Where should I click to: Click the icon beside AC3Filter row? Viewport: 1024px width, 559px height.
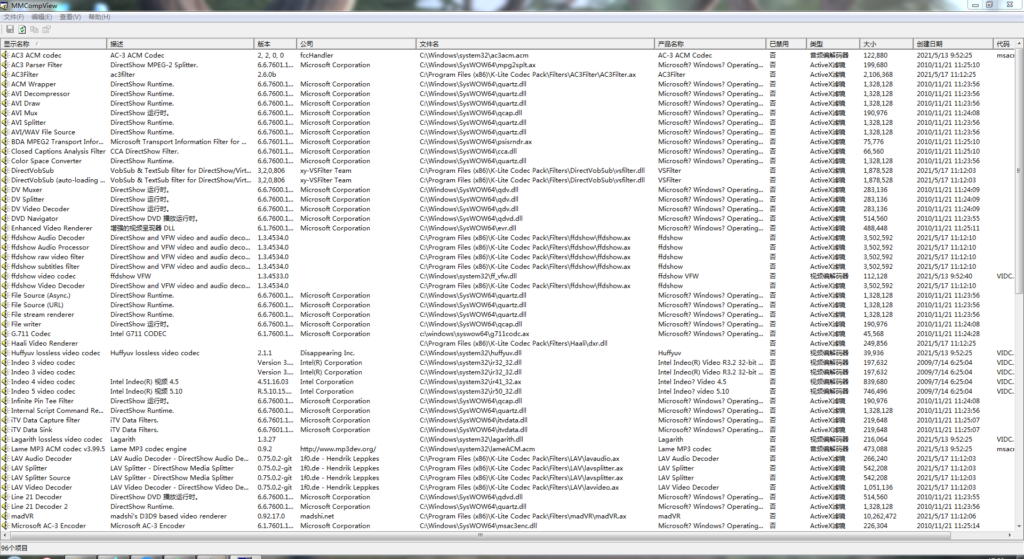(5, 74)
